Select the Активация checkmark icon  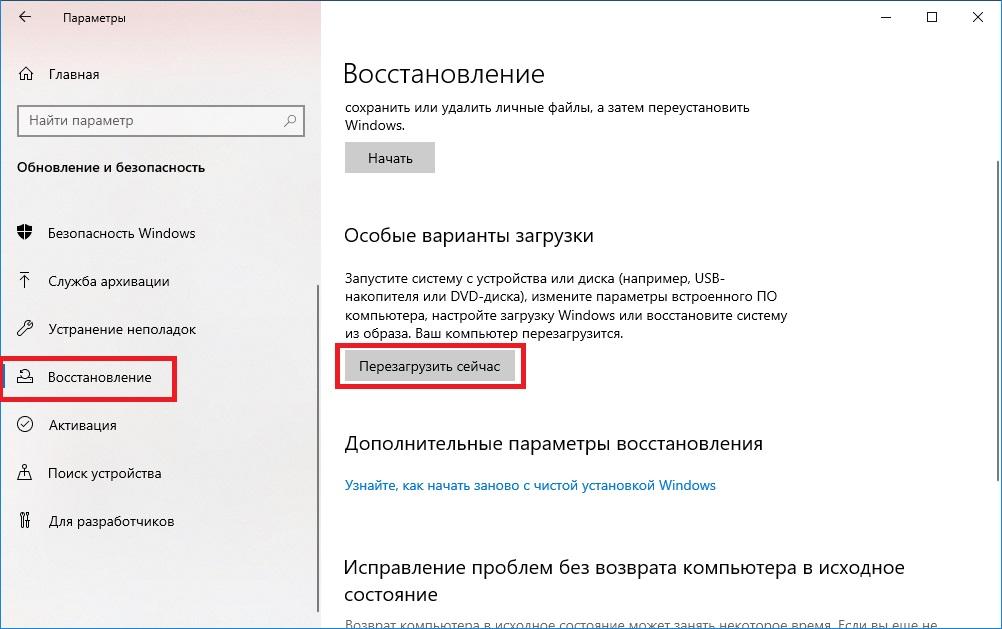point(25,424)
